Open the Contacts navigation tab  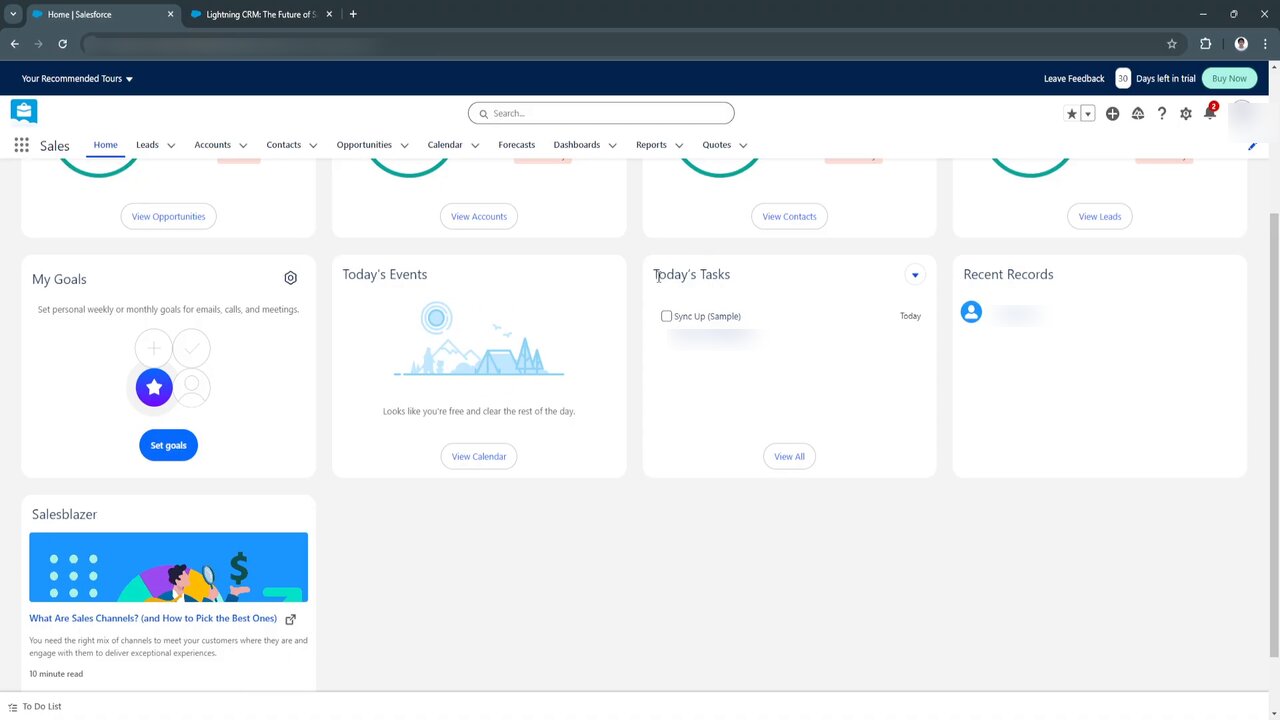coord(283,145)
